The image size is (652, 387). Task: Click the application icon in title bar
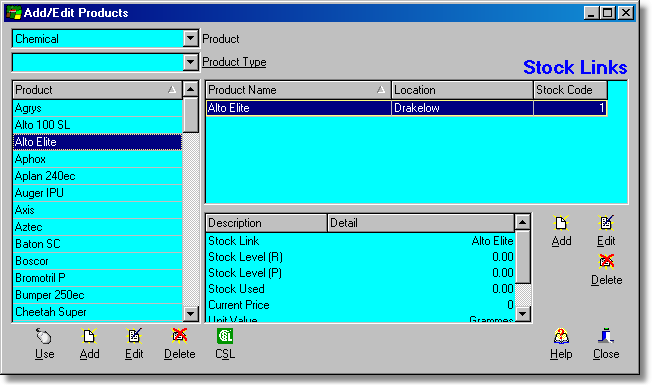[x=13, y=12]
